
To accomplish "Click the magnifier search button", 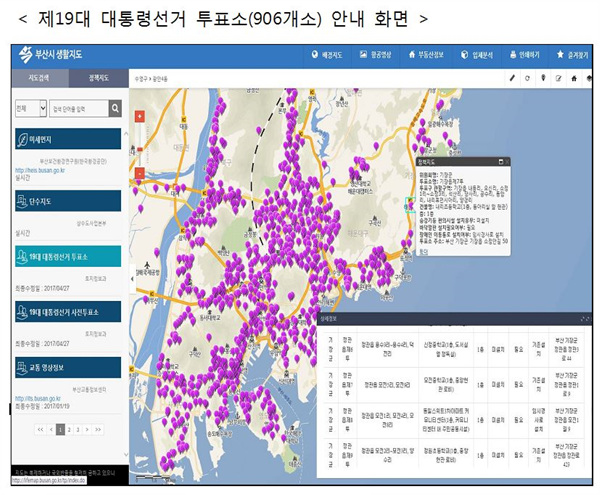I will pyautogui.click(x=115, y=109).
